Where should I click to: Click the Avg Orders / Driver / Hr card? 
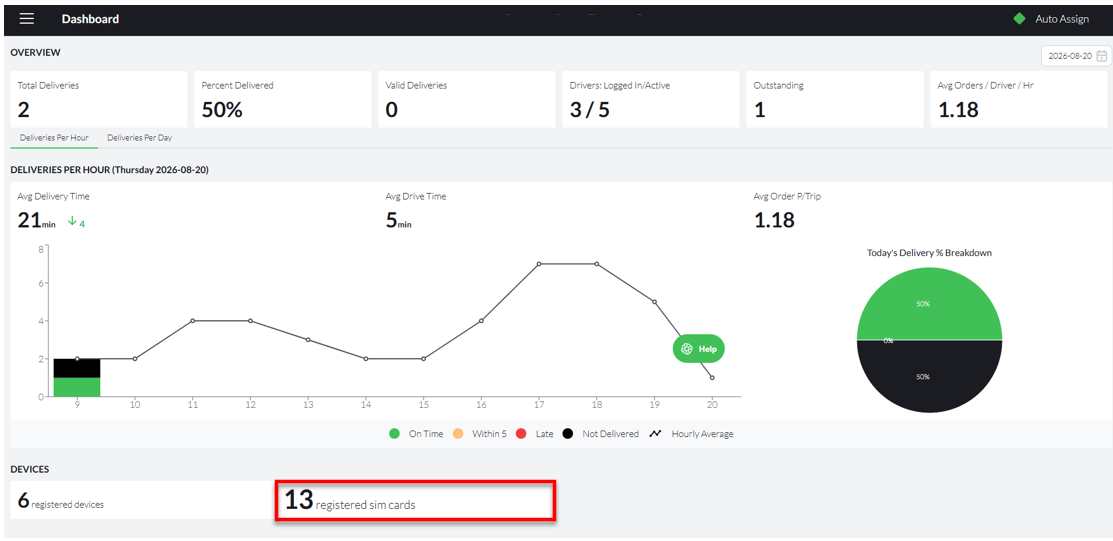pyautogui.click(x=1019, y=99)
